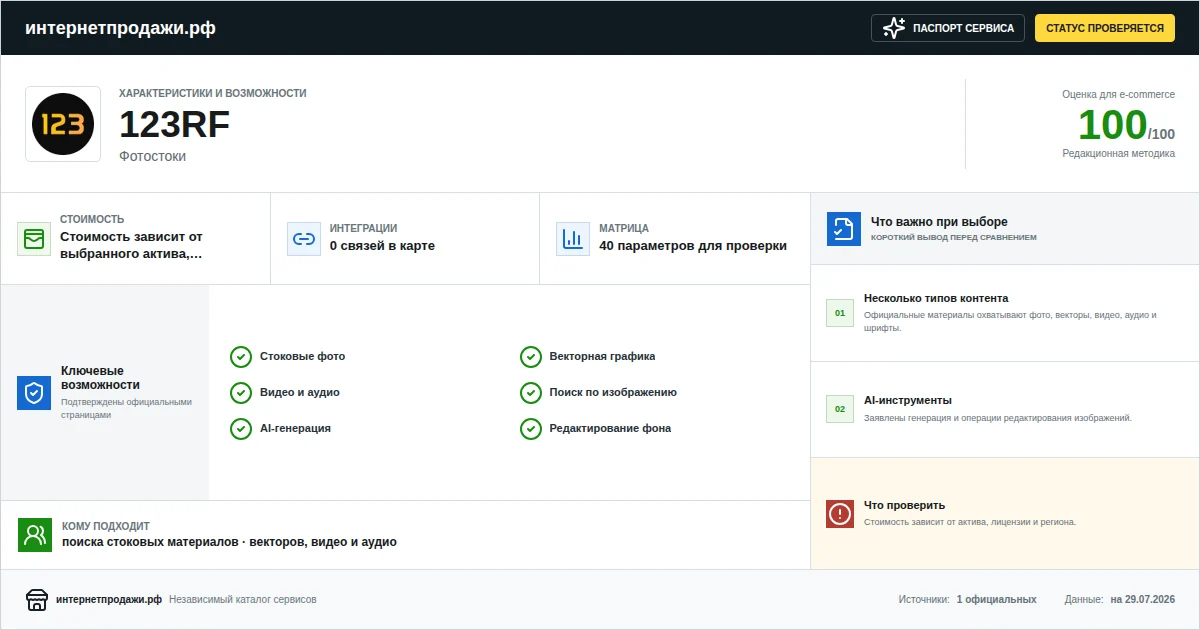The height and width of the screenshot is (630, 1200).
Task: Click the checkmark icon beside AI-генерация
Action: click(241, 429)
